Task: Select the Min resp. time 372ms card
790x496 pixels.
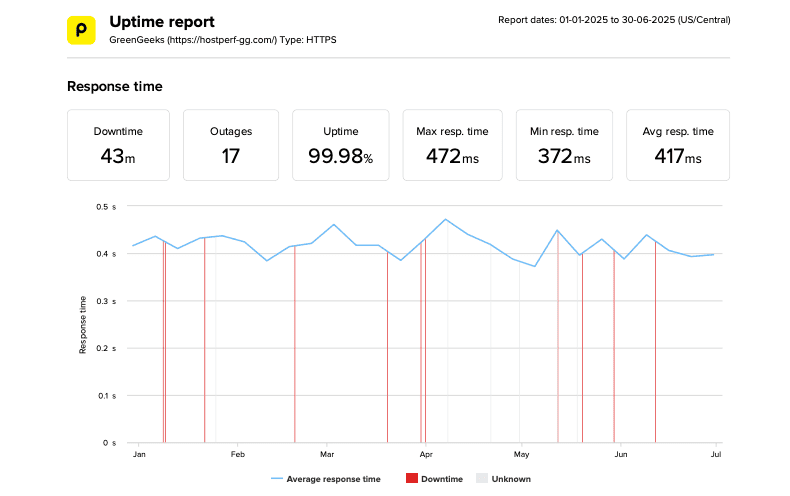Action: (x=564, y=145)
